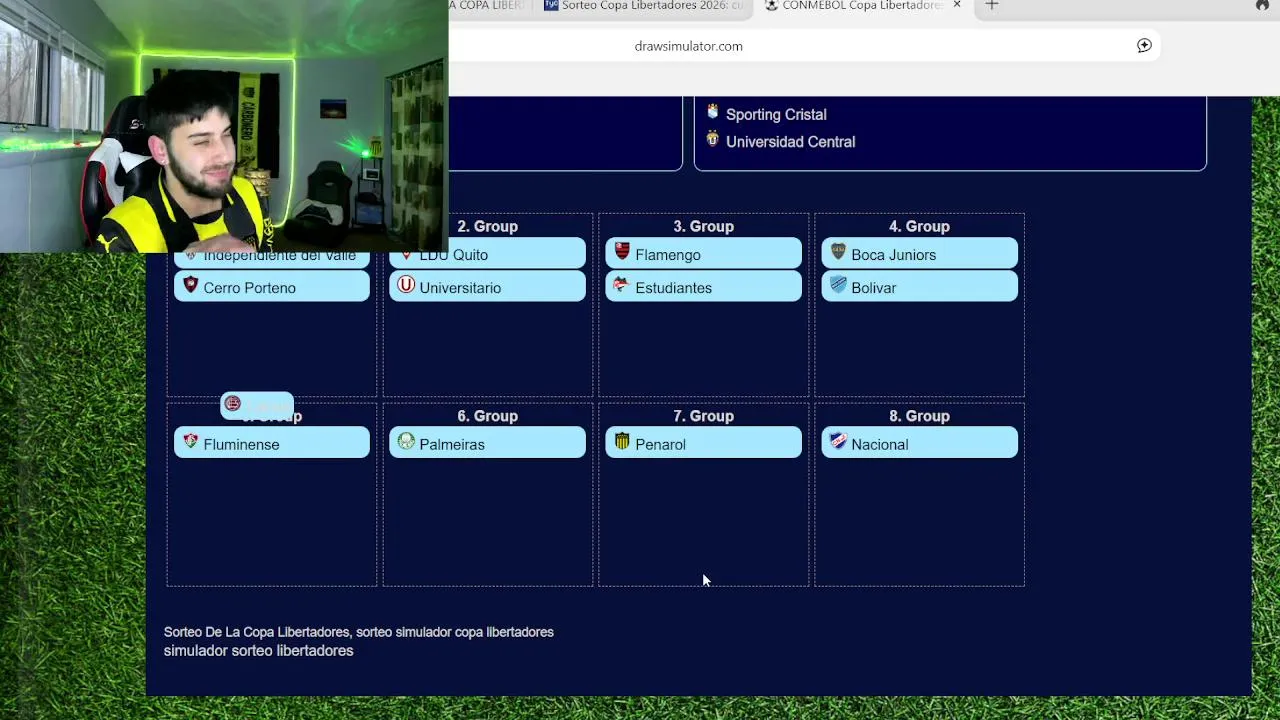
Task: Click the Nacional club crest
Action: pyautogui.click(x=838, y=441)
